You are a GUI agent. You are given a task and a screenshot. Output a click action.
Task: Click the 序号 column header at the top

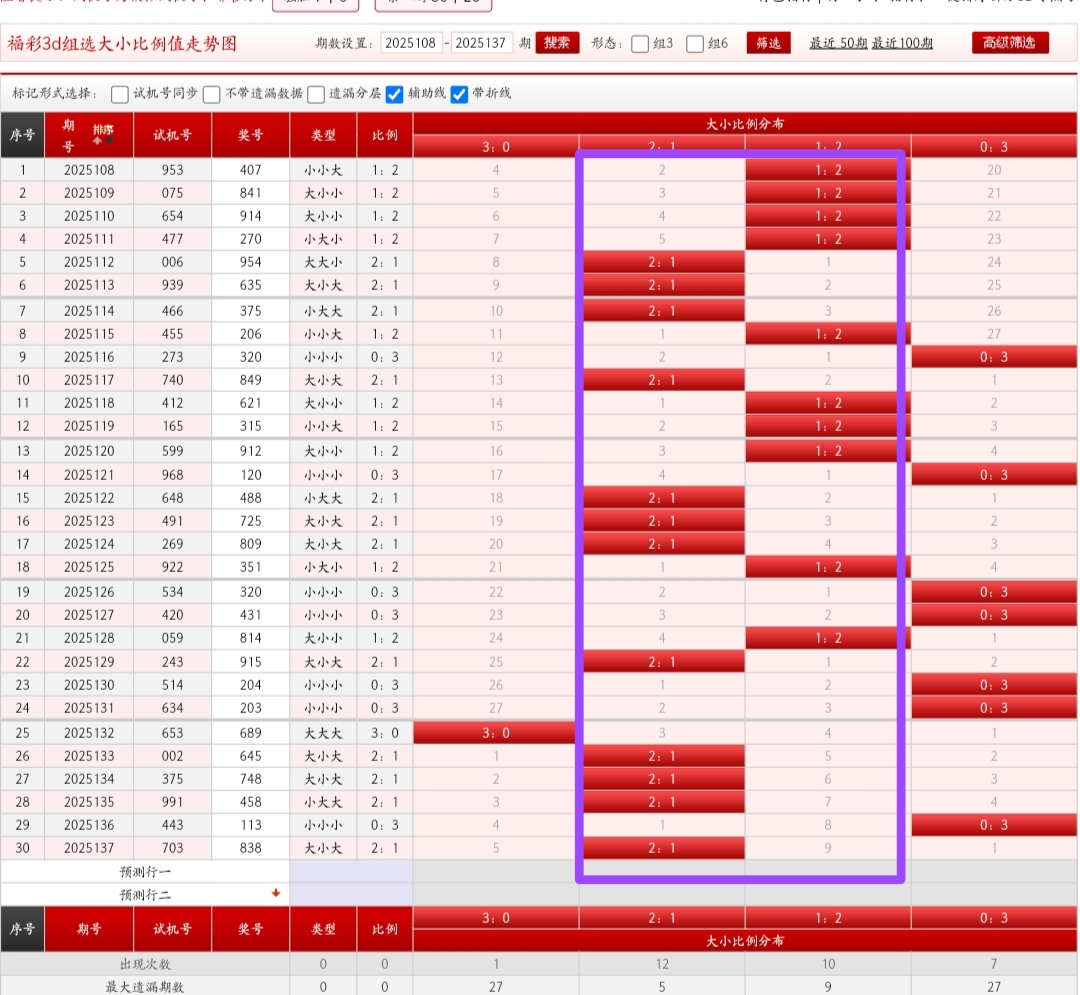point(22,135)
